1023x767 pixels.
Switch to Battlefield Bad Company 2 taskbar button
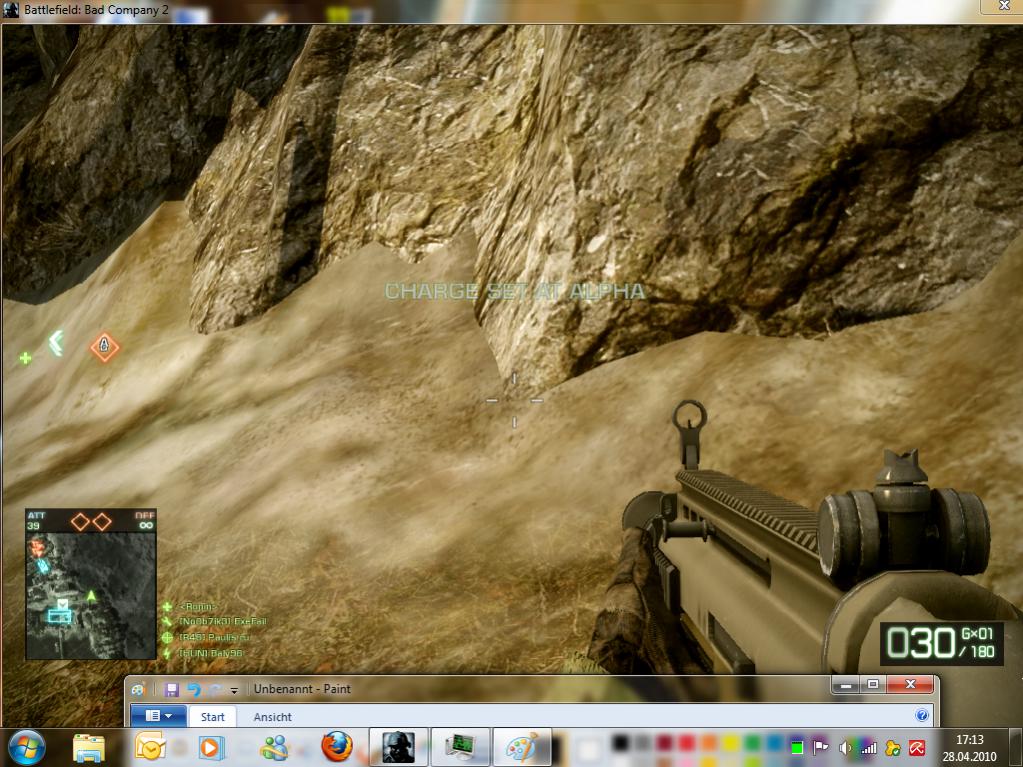click(399, 747)
